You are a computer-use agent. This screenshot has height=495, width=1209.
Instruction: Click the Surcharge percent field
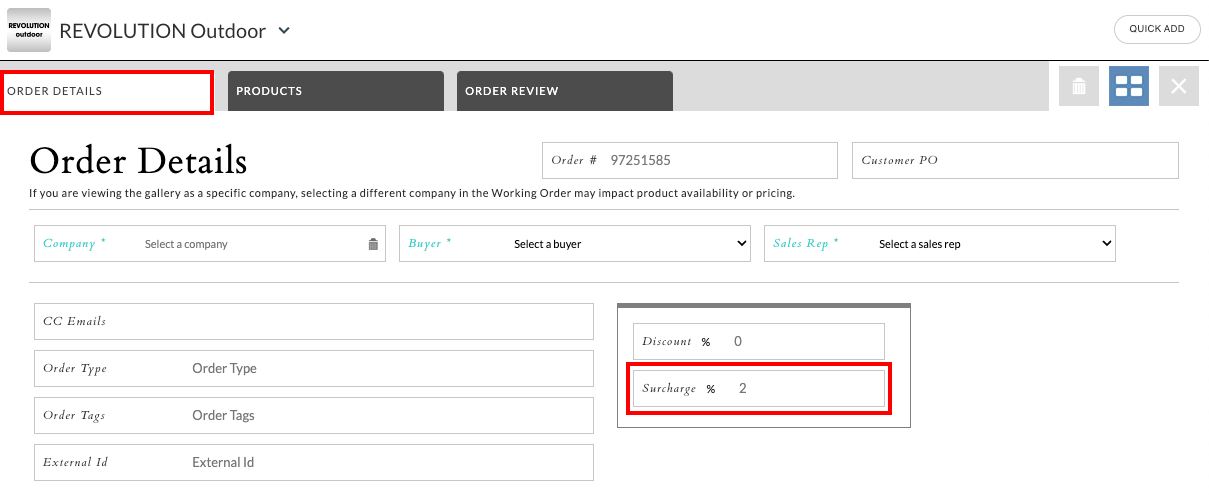click(759, 388)
